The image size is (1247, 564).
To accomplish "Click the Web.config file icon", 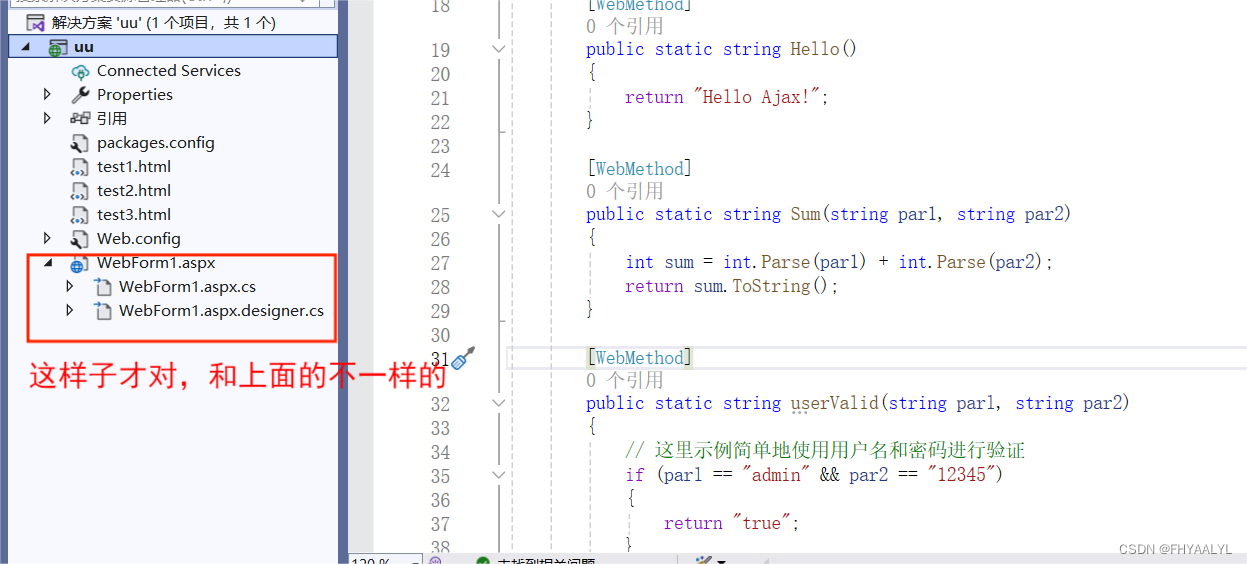I will point(80,239).
